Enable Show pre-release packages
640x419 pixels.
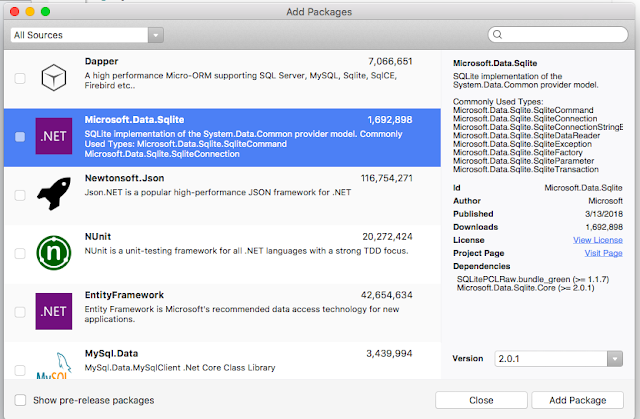pos(21,400)
